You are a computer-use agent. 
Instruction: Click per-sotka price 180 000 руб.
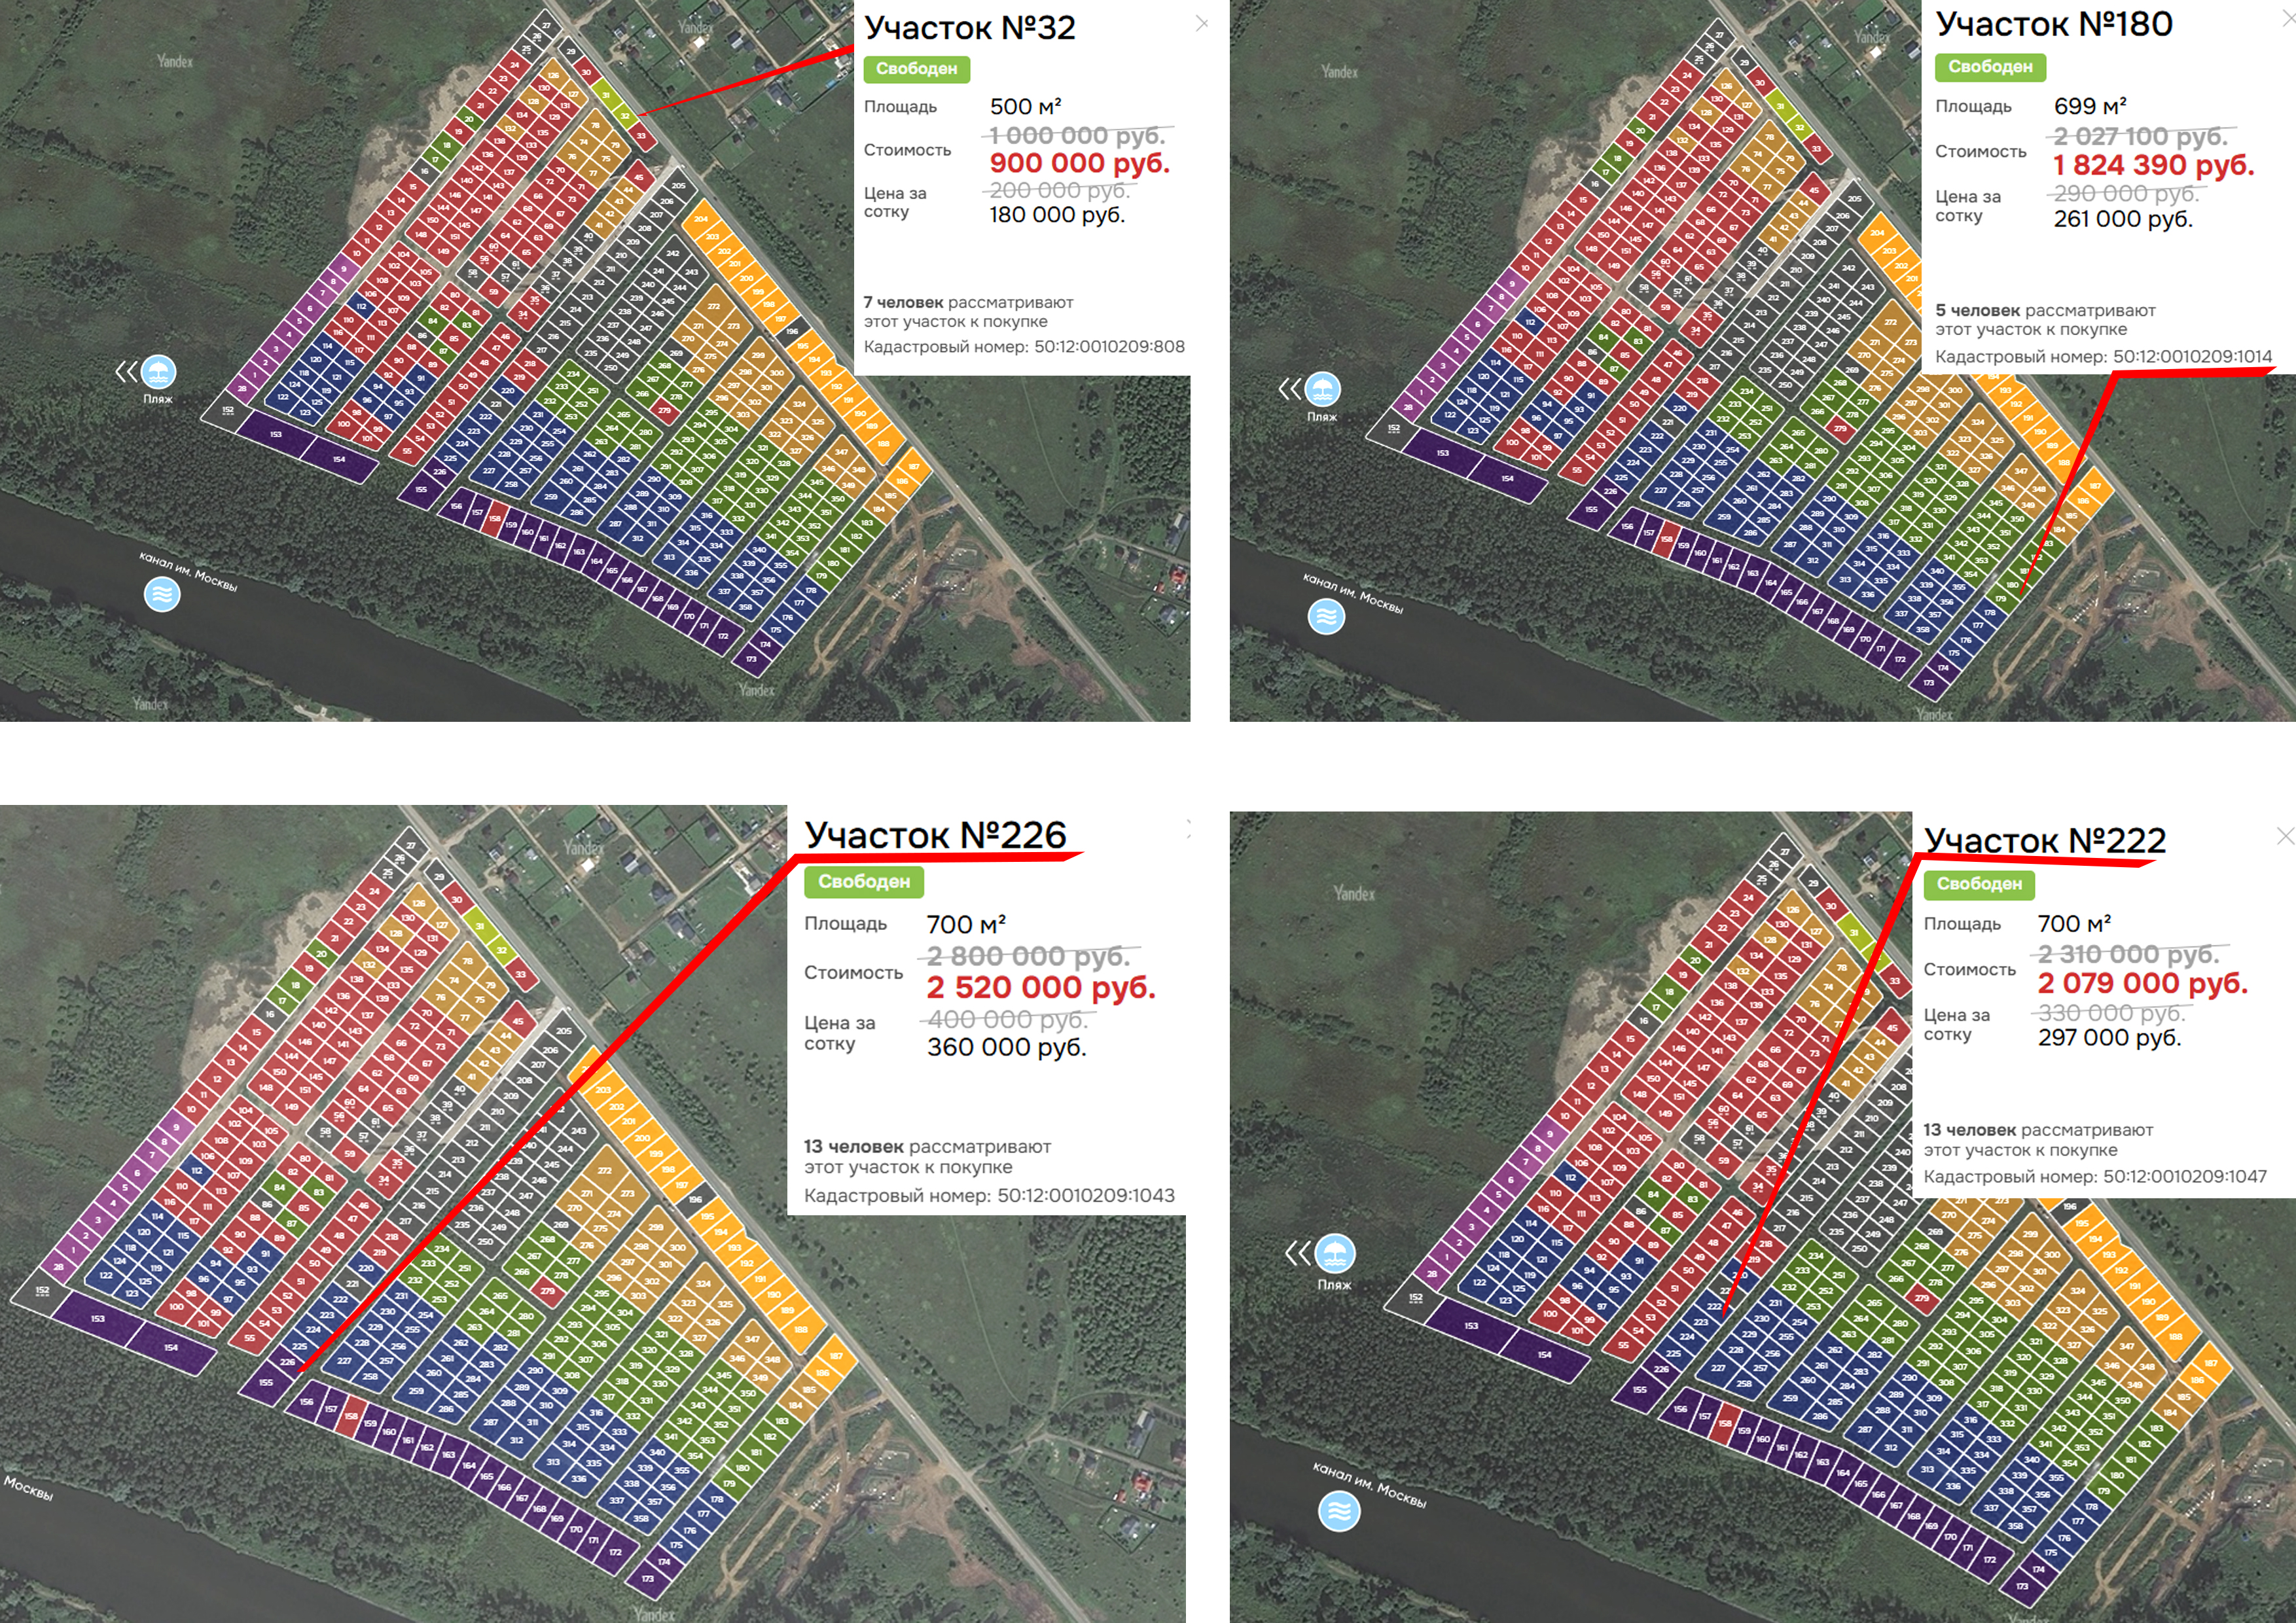[1057, 214]
